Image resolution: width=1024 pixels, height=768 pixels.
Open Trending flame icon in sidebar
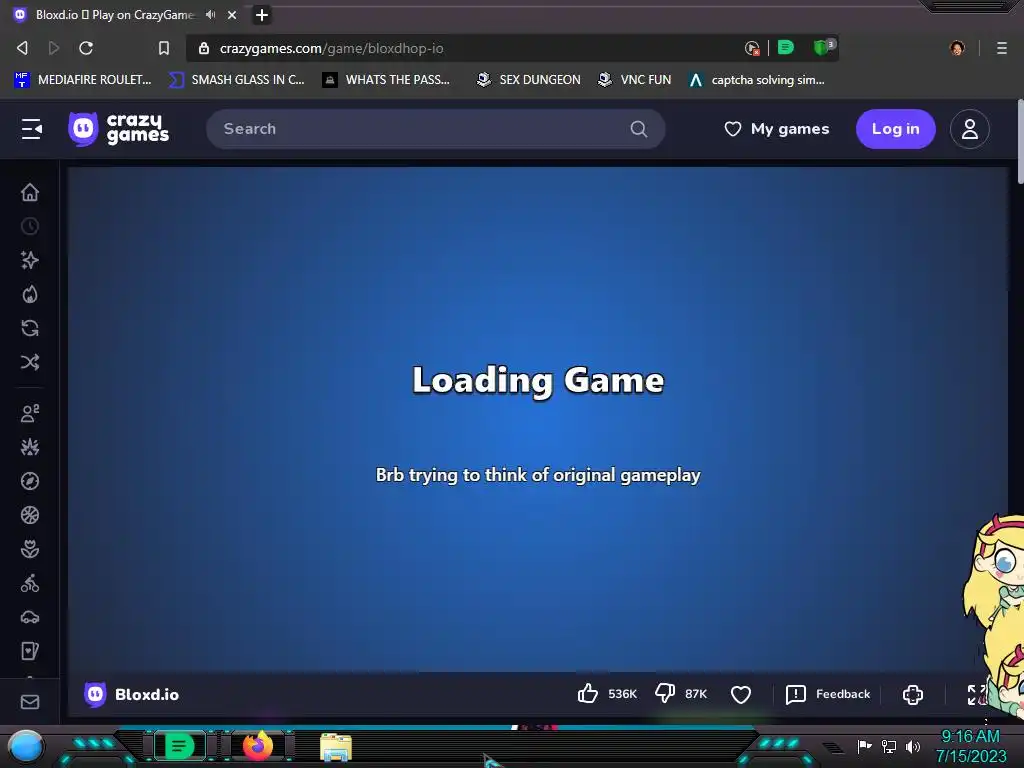(30, 294)
